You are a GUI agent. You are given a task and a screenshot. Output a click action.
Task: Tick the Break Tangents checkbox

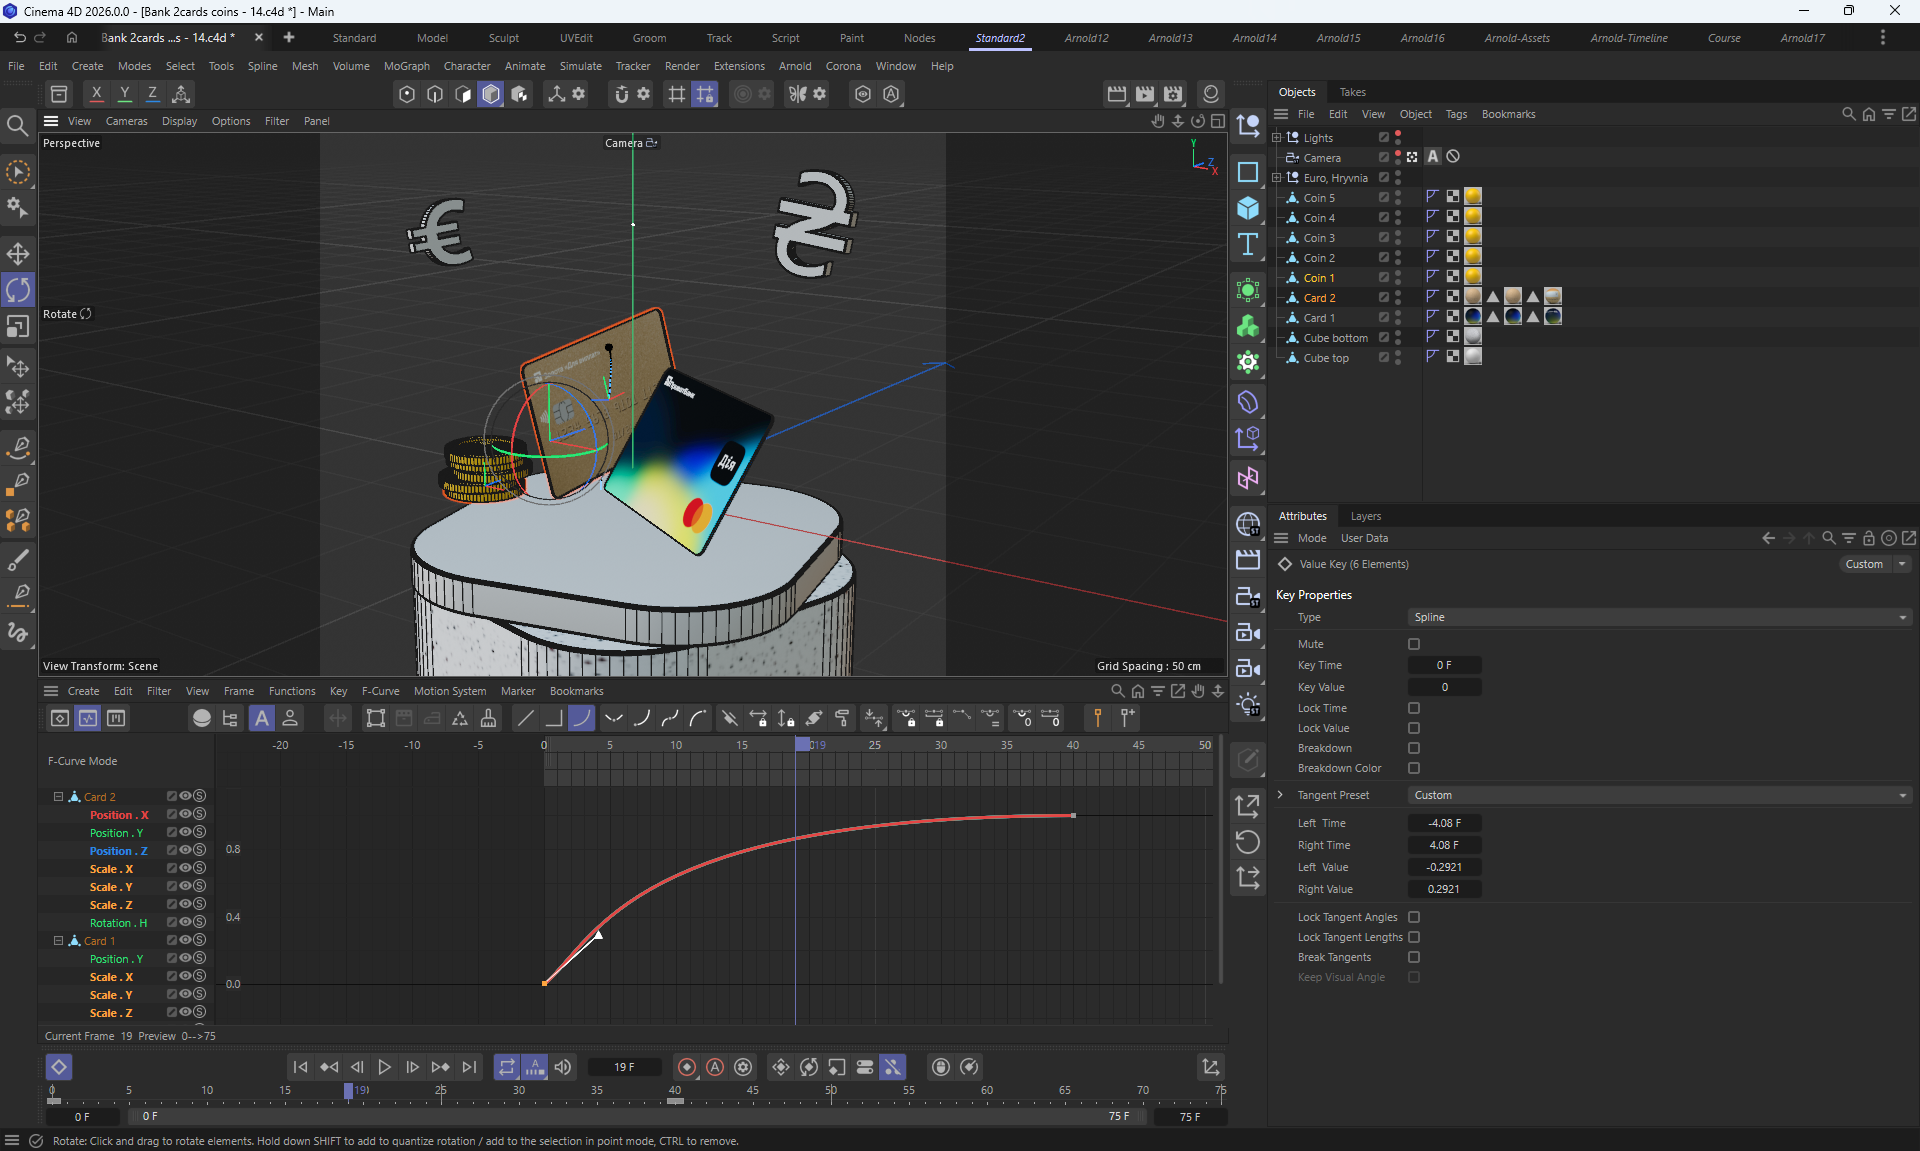coord(1414,957)
